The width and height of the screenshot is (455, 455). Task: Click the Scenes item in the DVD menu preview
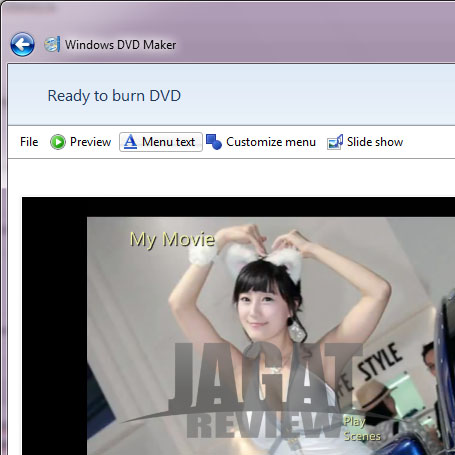(362, 436)
